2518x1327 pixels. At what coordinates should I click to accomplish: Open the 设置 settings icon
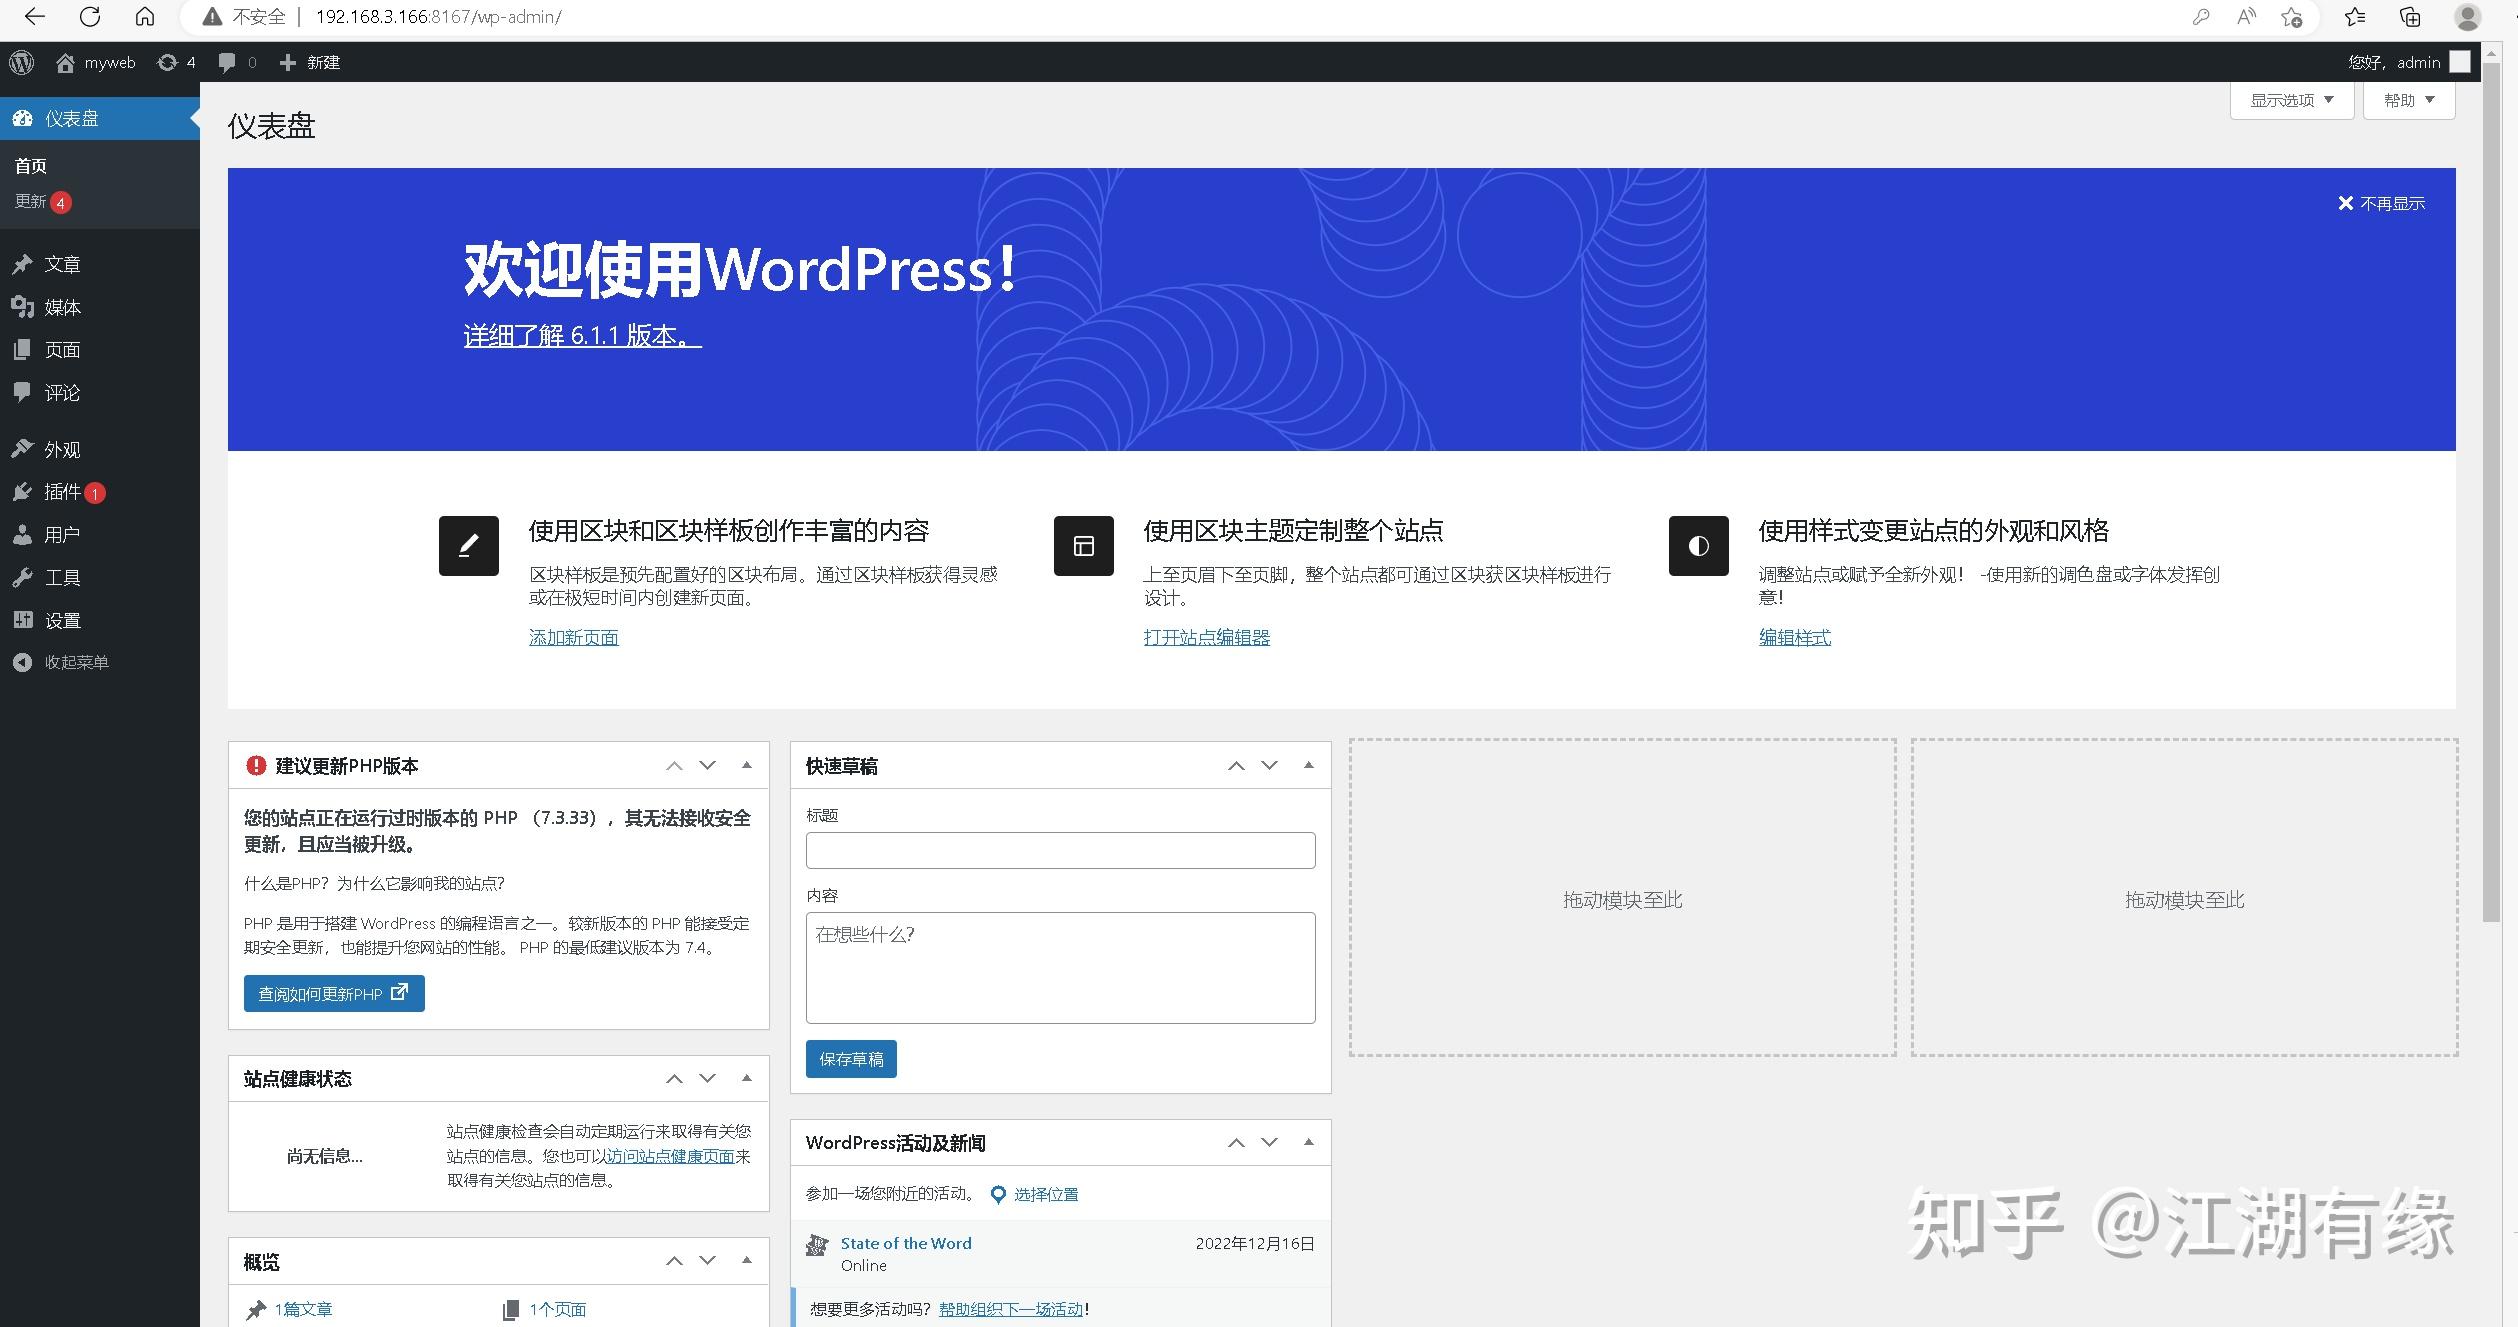[24, 619]
